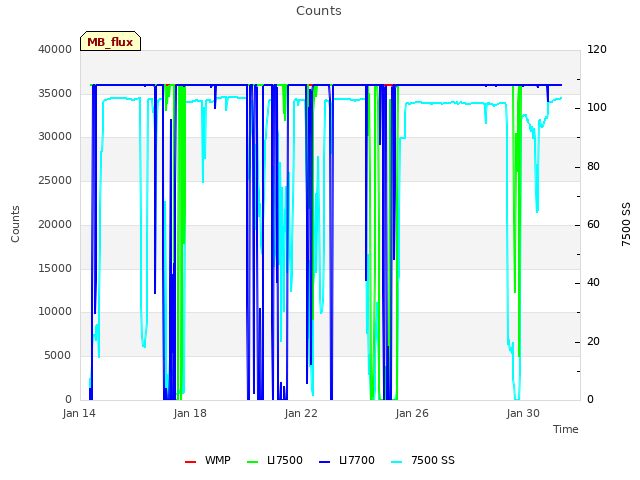Click the green LI7500 legend swatch
The width and height of the screenshot is (640, 480).
tap(253, 462)
